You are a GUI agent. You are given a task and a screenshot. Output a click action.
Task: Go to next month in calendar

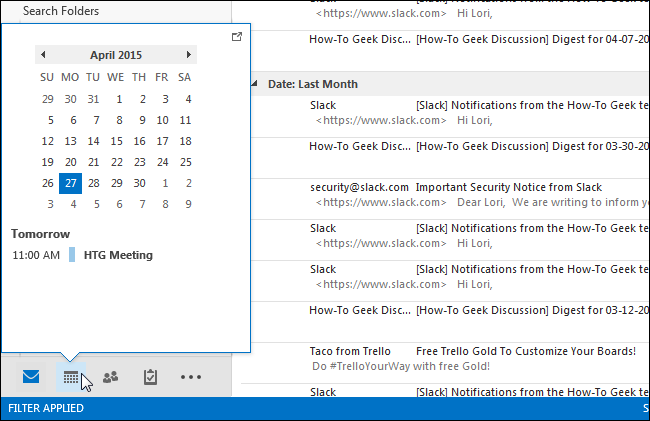[x=189, y=54]
